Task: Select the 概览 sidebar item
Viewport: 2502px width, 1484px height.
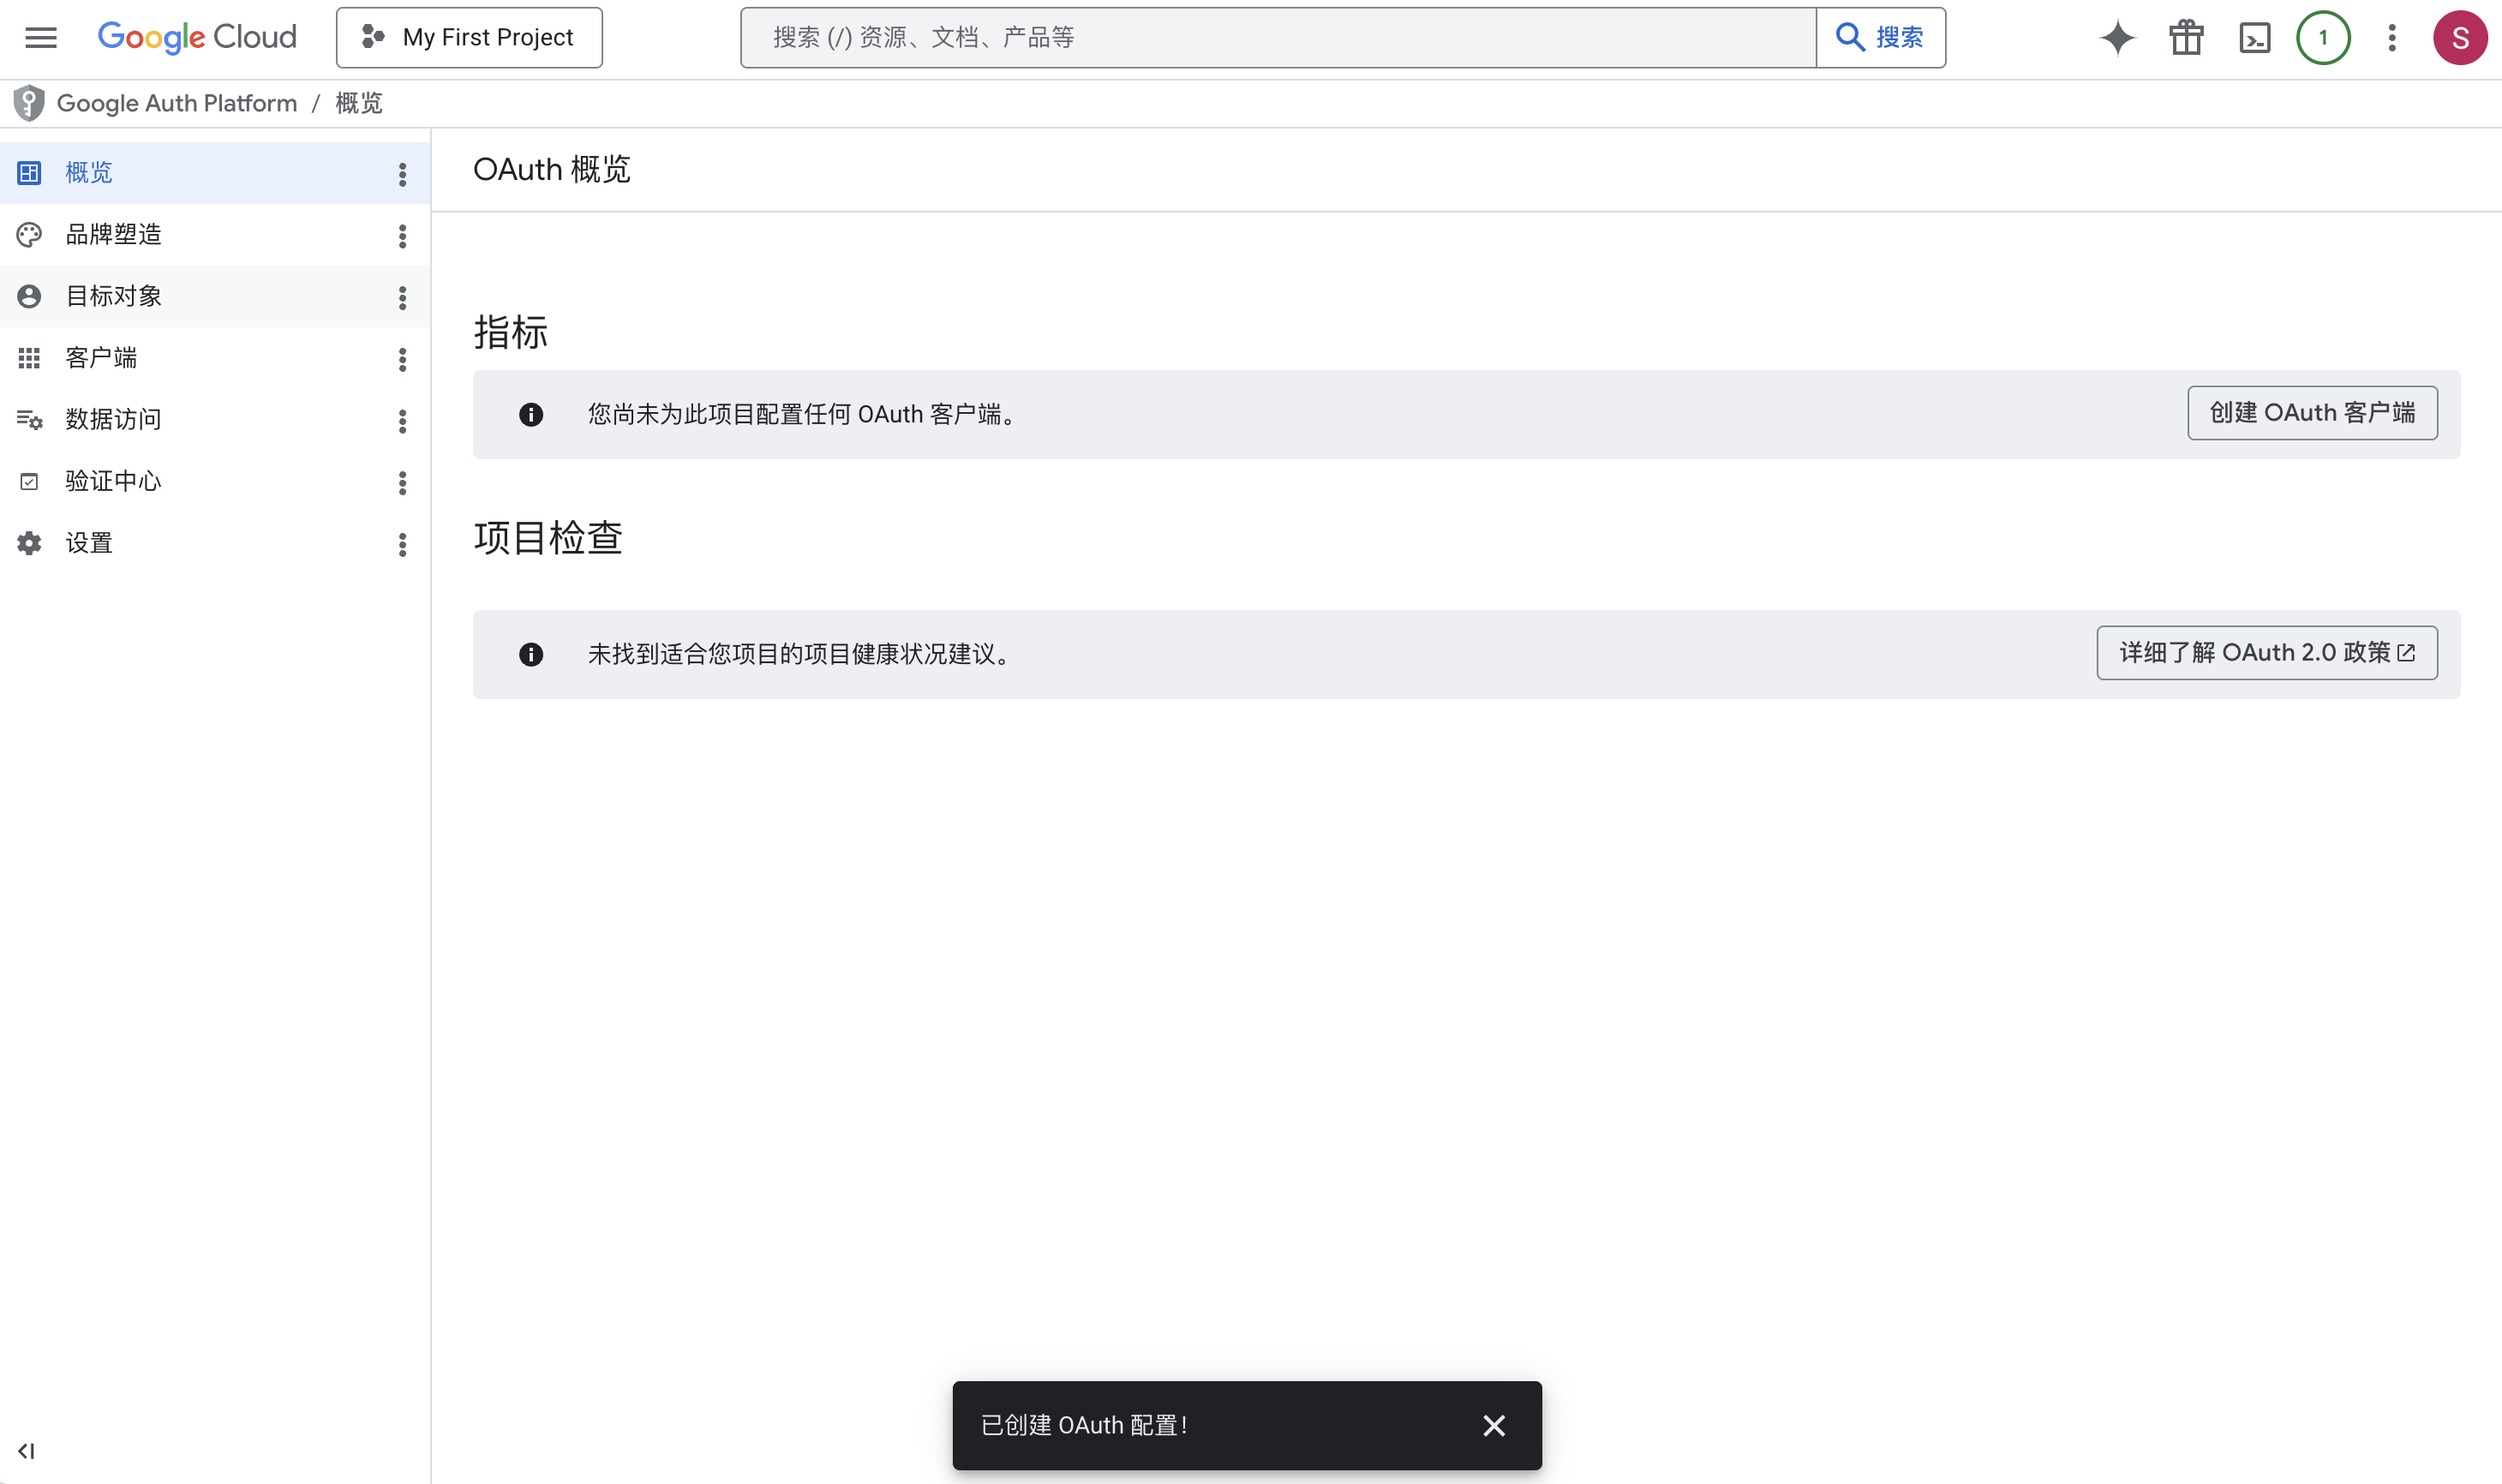Action: 215,173
